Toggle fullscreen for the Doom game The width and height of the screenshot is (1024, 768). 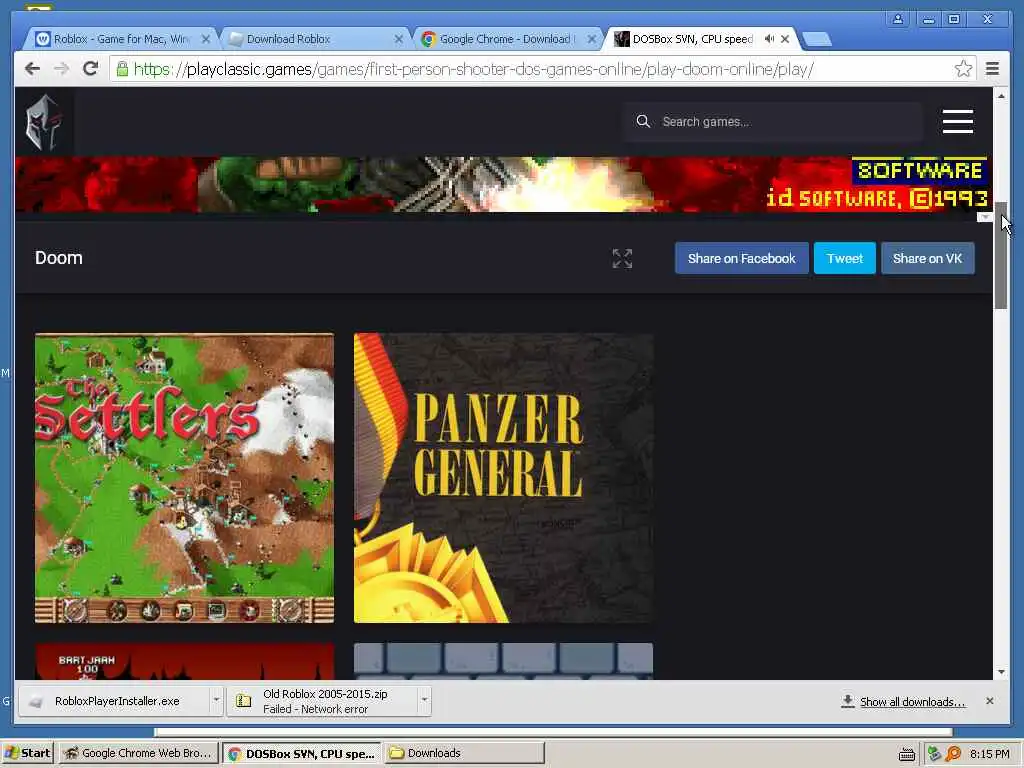click(622, 259)
